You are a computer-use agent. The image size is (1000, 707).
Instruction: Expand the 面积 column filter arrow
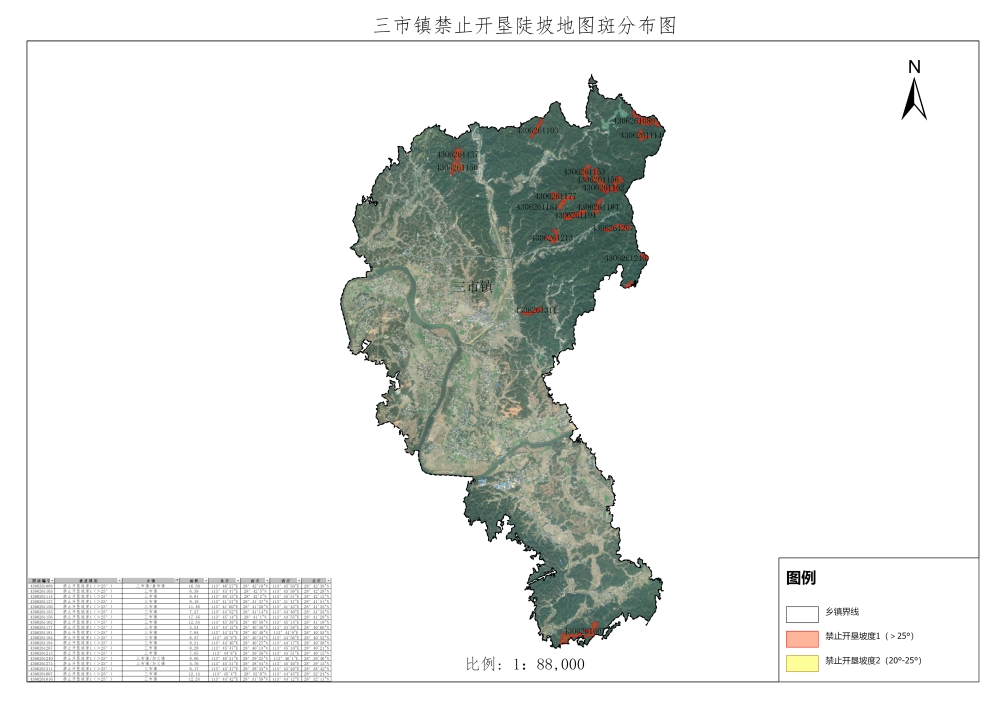207,580
